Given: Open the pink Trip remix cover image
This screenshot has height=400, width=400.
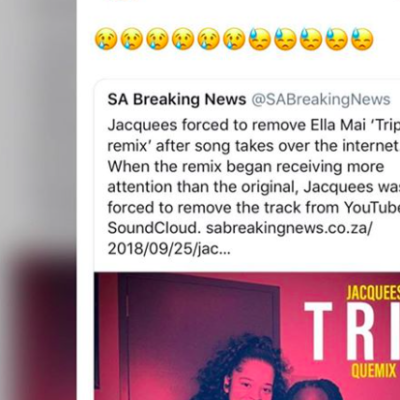Looking at the screenshot, I should coord(247,336).
